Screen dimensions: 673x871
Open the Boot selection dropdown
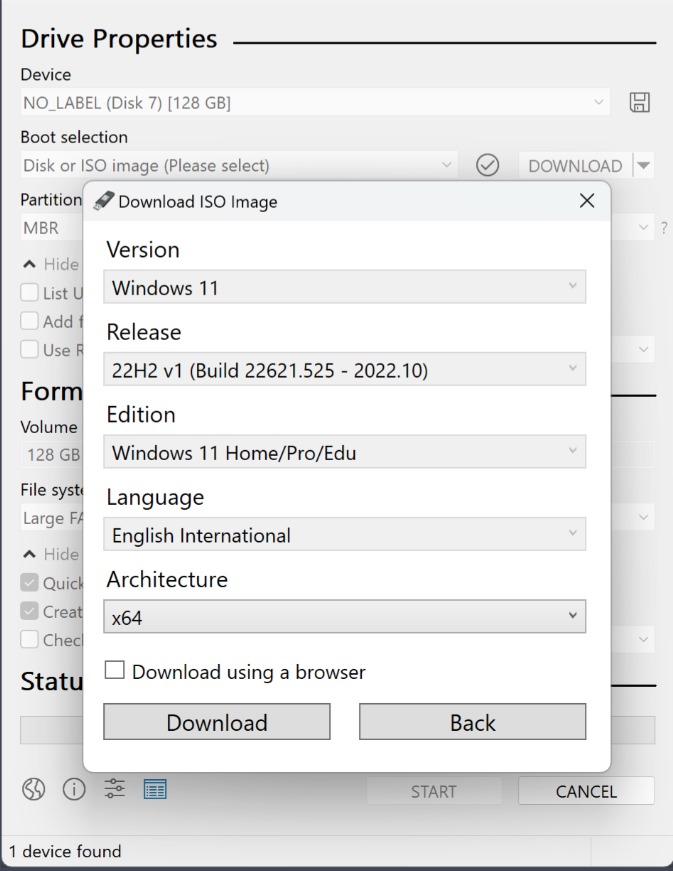click(239, 165)
